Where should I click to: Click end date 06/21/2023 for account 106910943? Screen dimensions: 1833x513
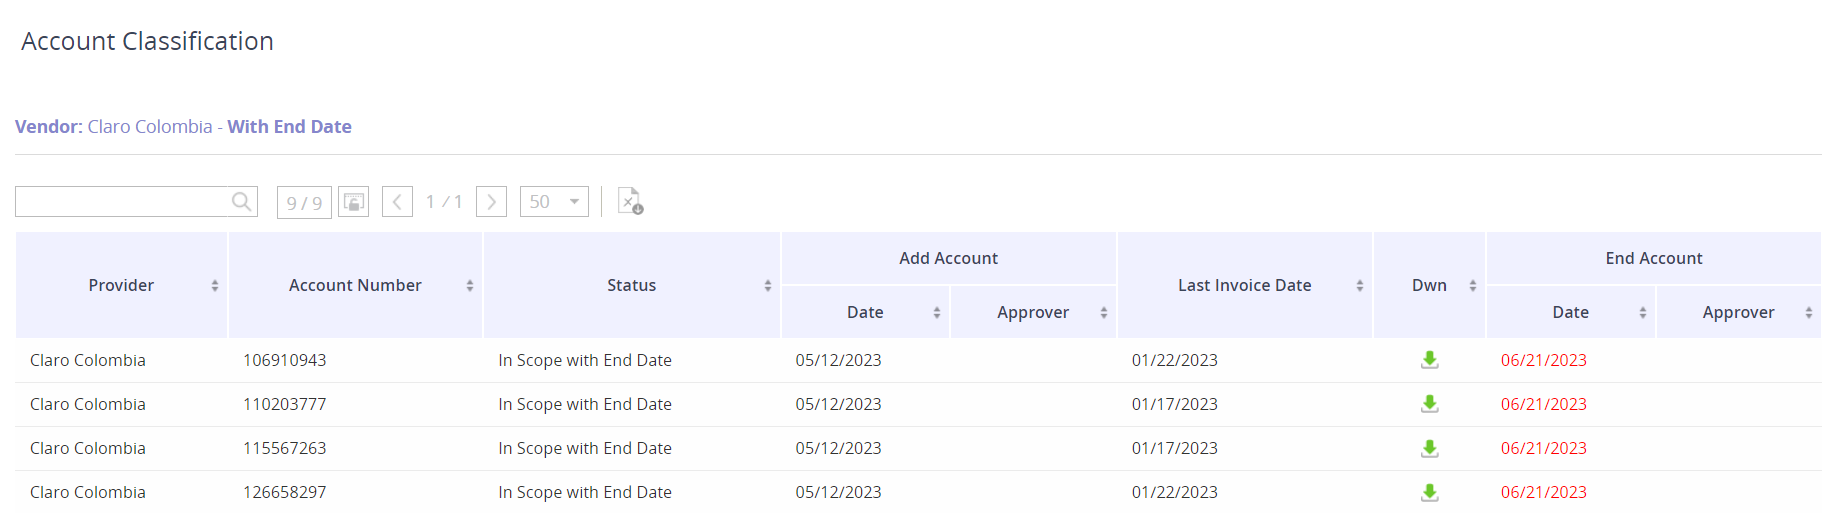tap(1544, 360)
